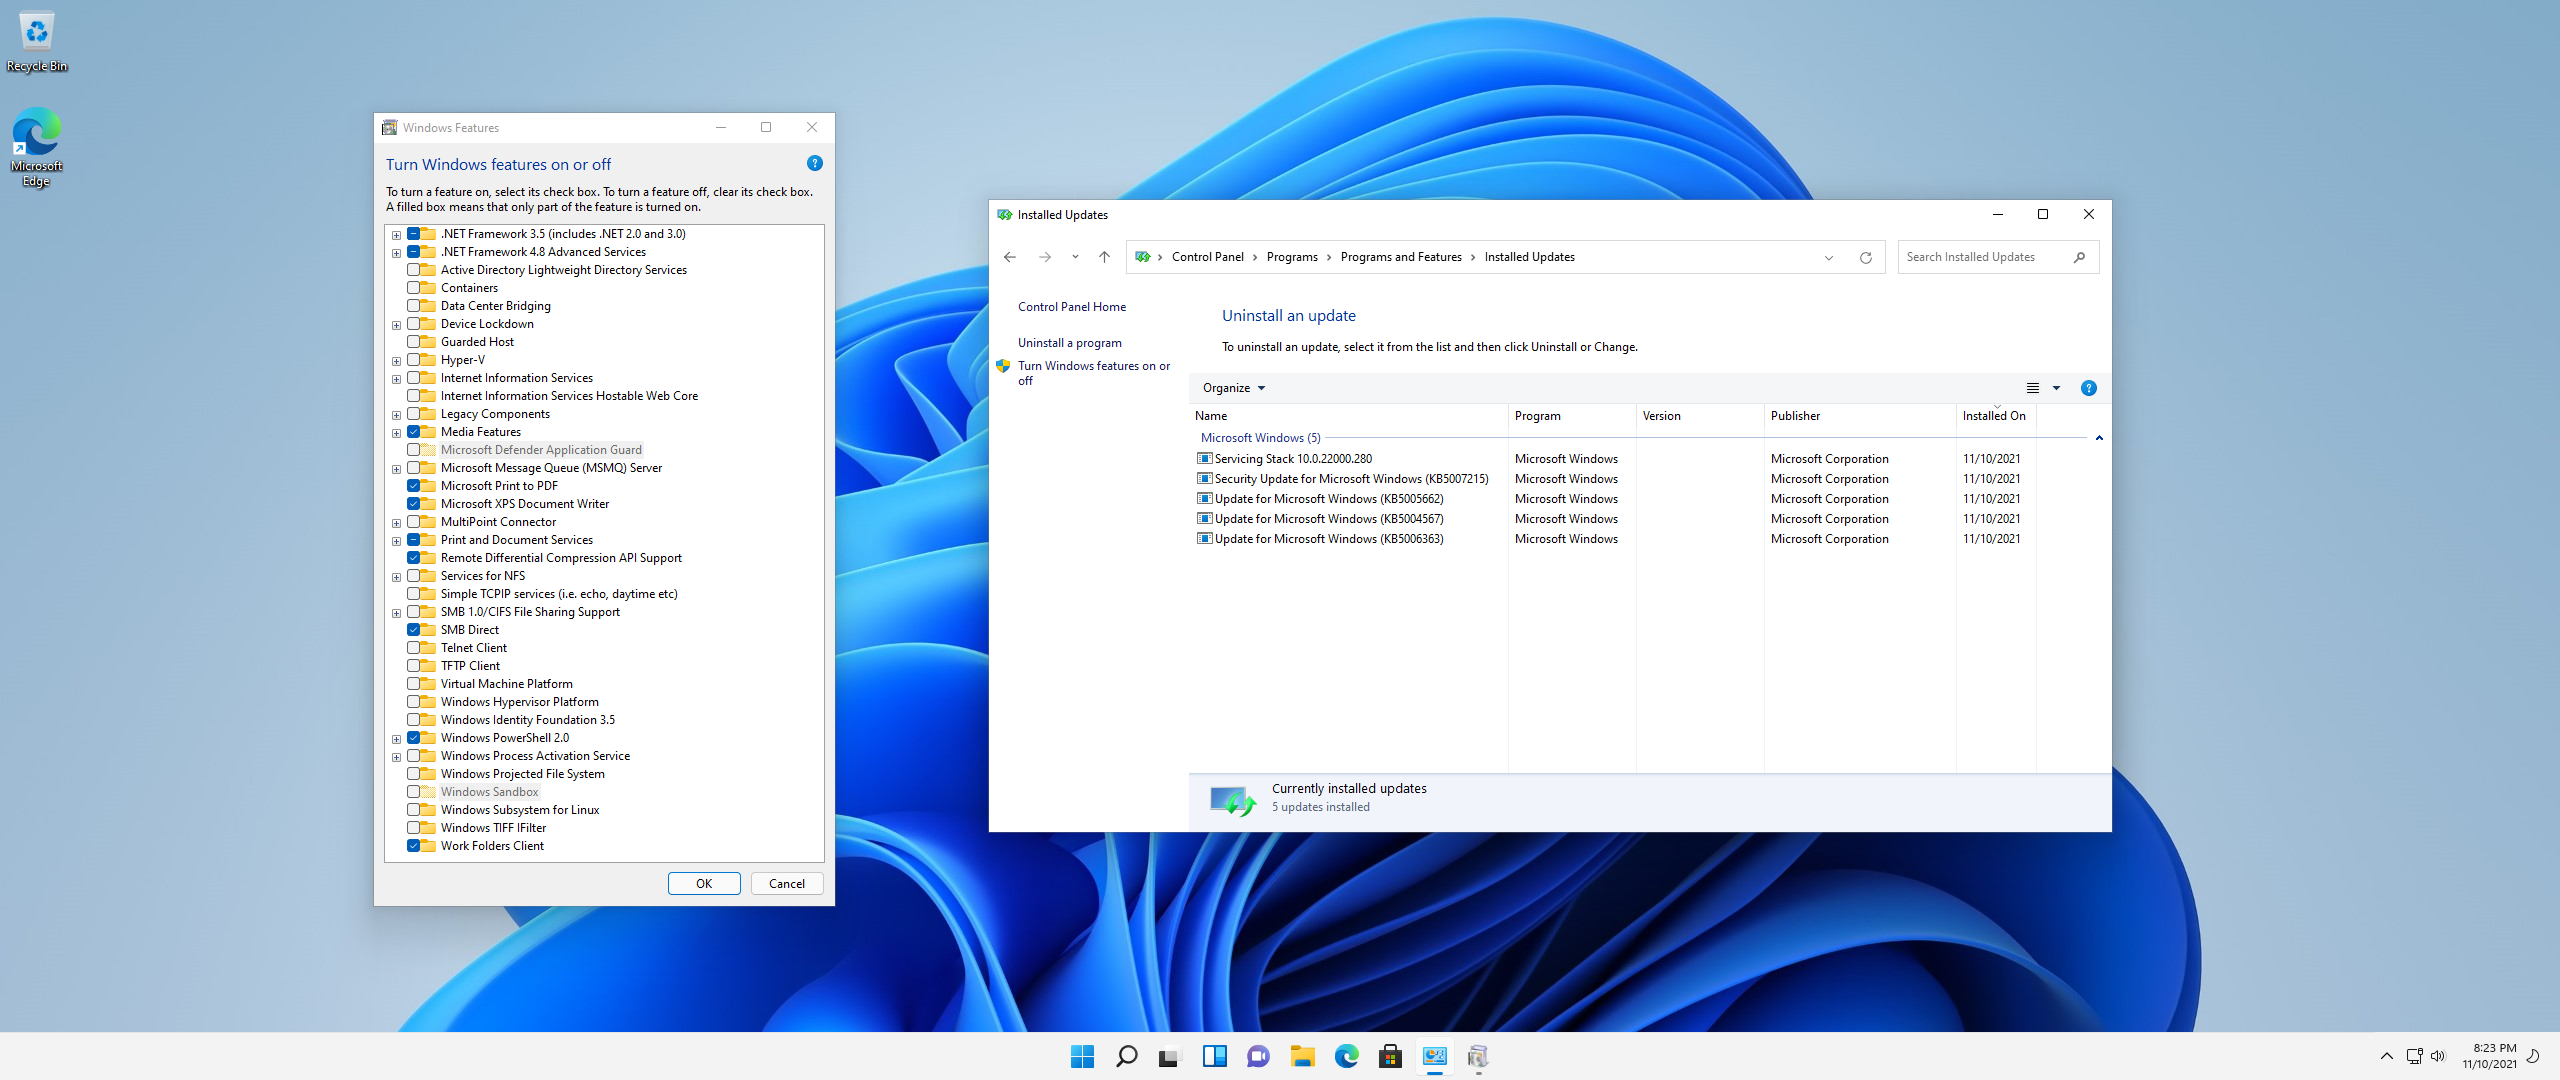This screenshot has width=2560, height=1080.
Task: Sort by the Installed On column header
Action: 1996,416
